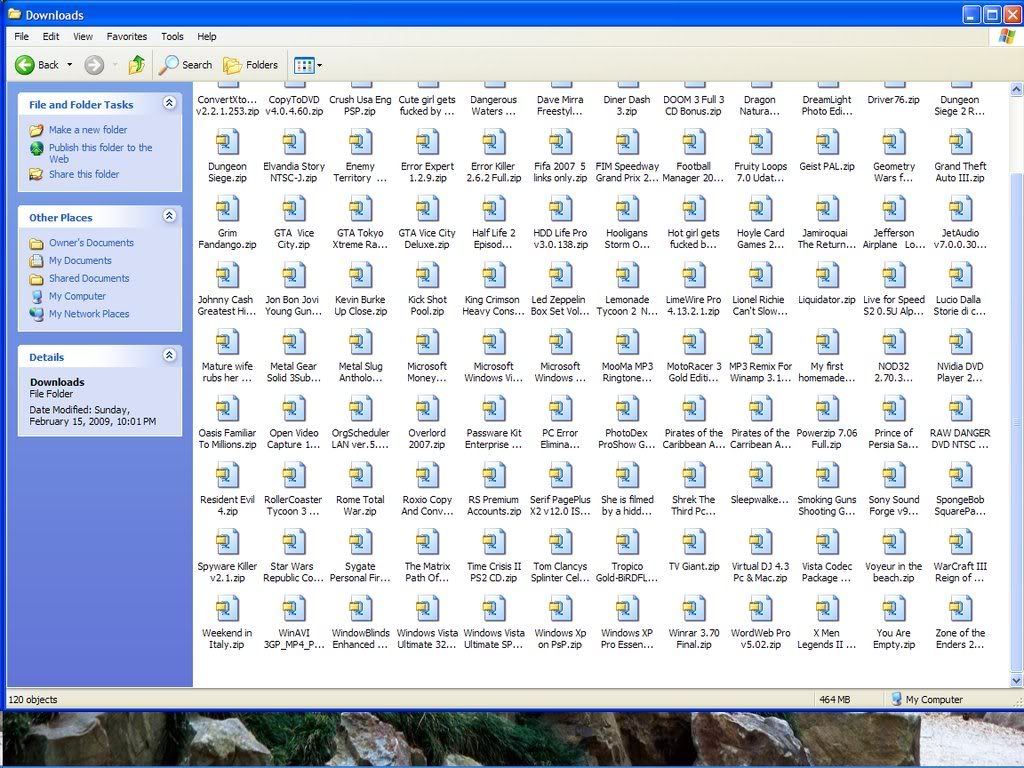Collapse the Details panel
Viewport: 1024px width, 768px height.
tap(169, 355)
